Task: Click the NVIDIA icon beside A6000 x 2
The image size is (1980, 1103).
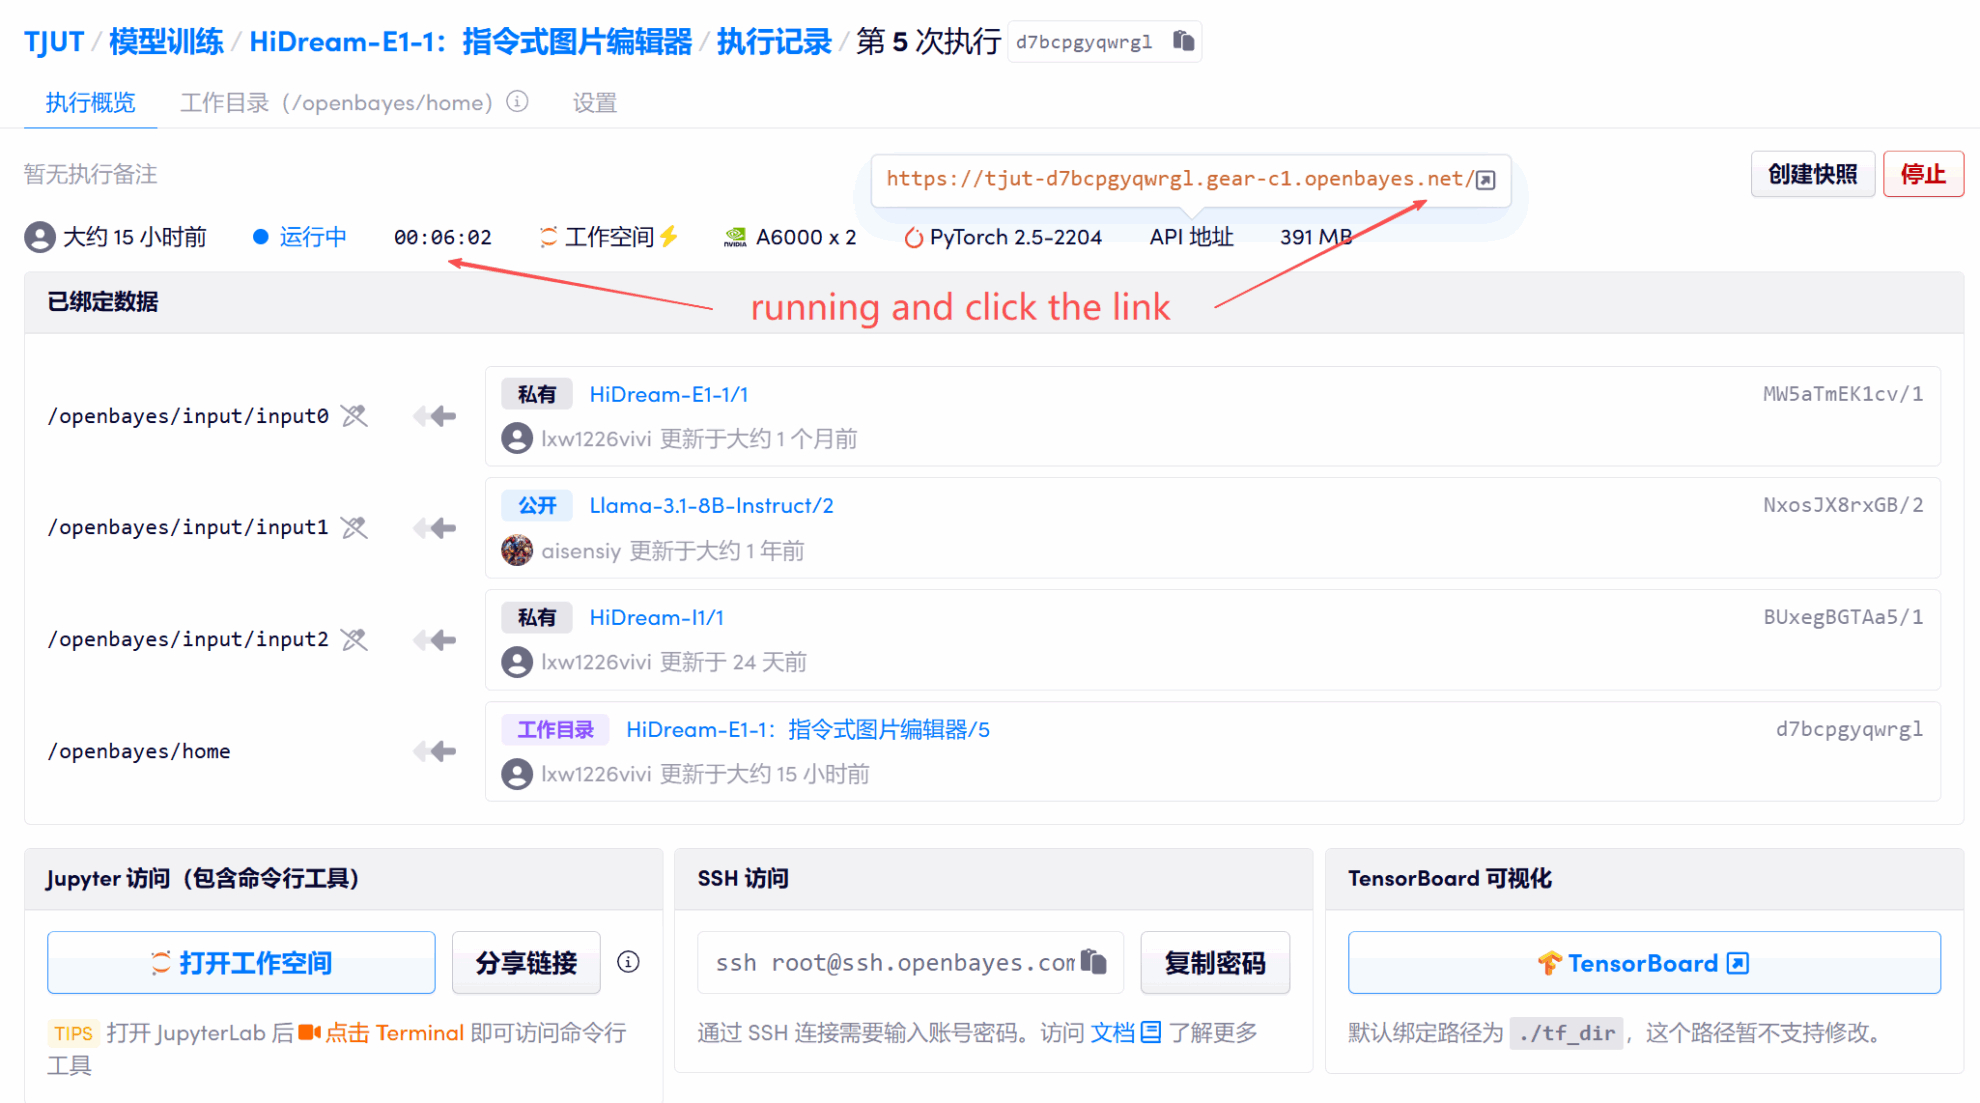Action: click(x=735, y=237)
